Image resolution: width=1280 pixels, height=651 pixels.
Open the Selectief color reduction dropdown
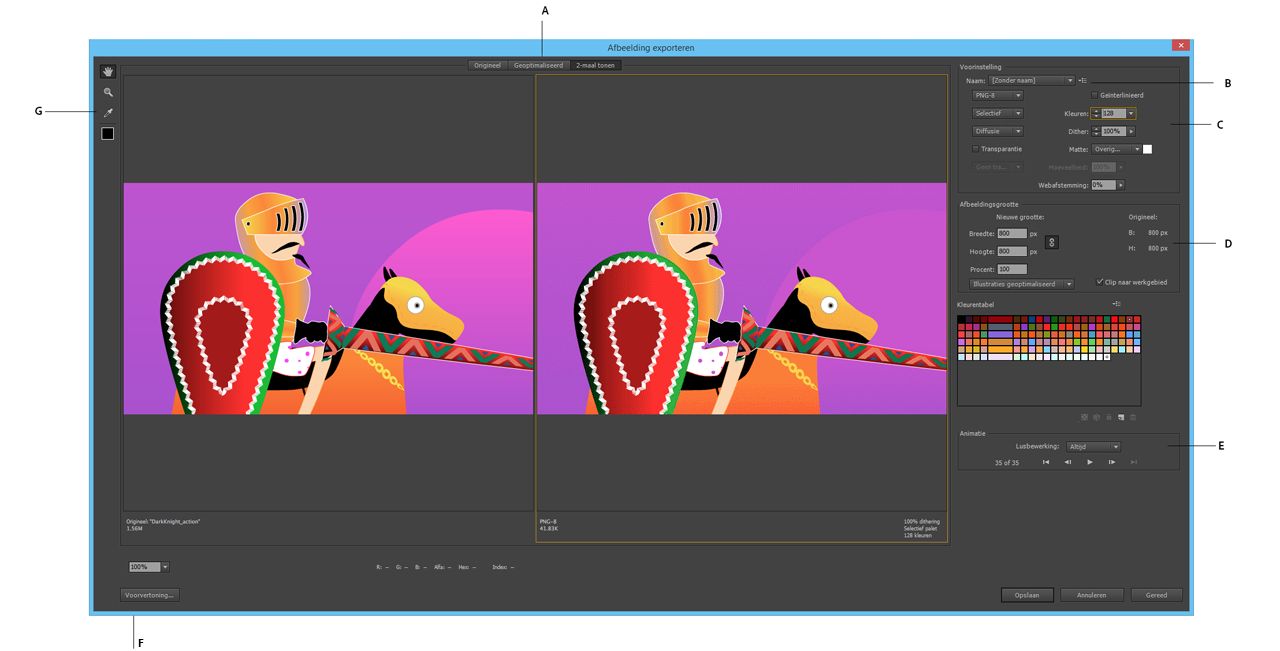coord(998,113)
